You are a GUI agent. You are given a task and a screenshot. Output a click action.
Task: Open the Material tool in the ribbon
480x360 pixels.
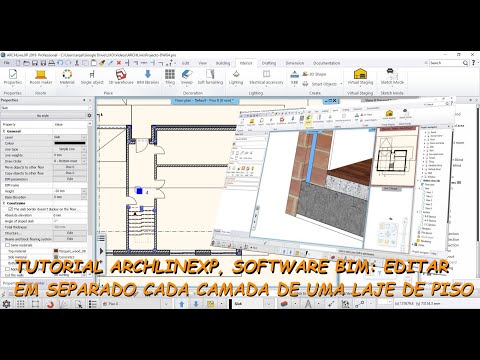pos(67,77)
